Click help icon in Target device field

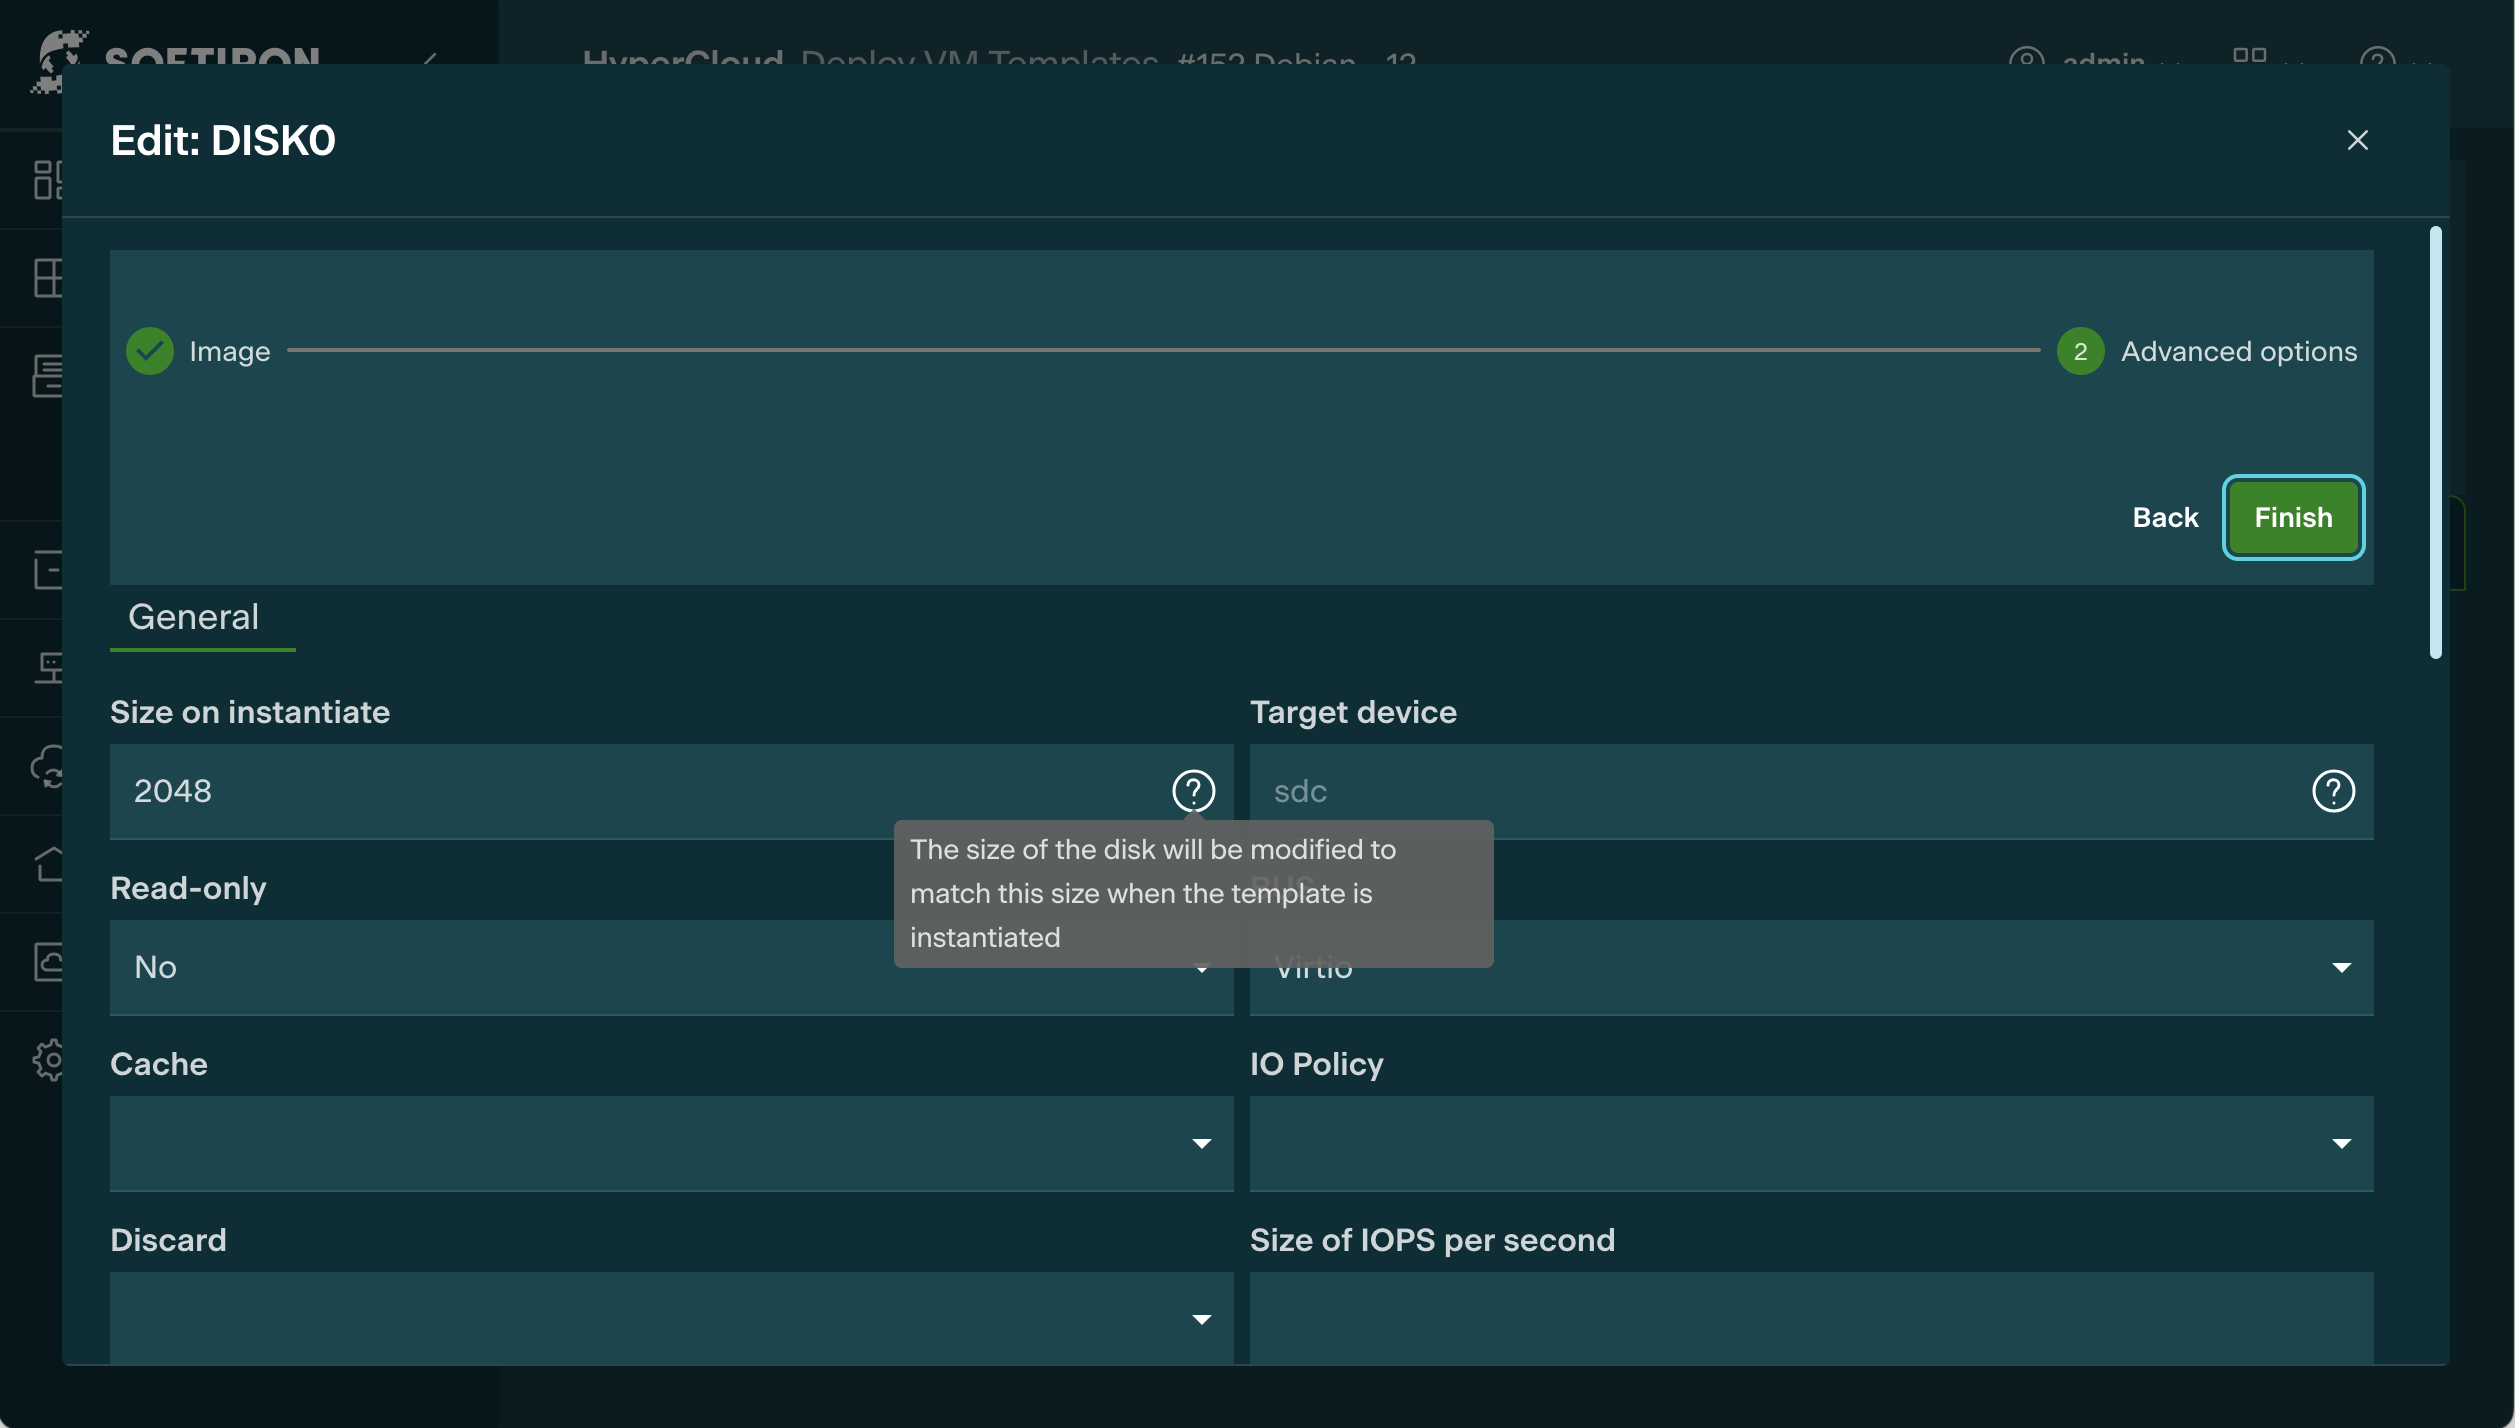[2333, 791]
